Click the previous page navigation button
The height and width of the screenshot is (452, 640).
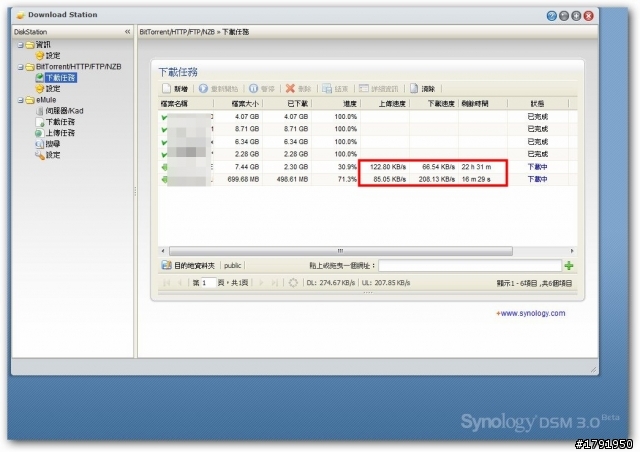[x=179, y=283]
